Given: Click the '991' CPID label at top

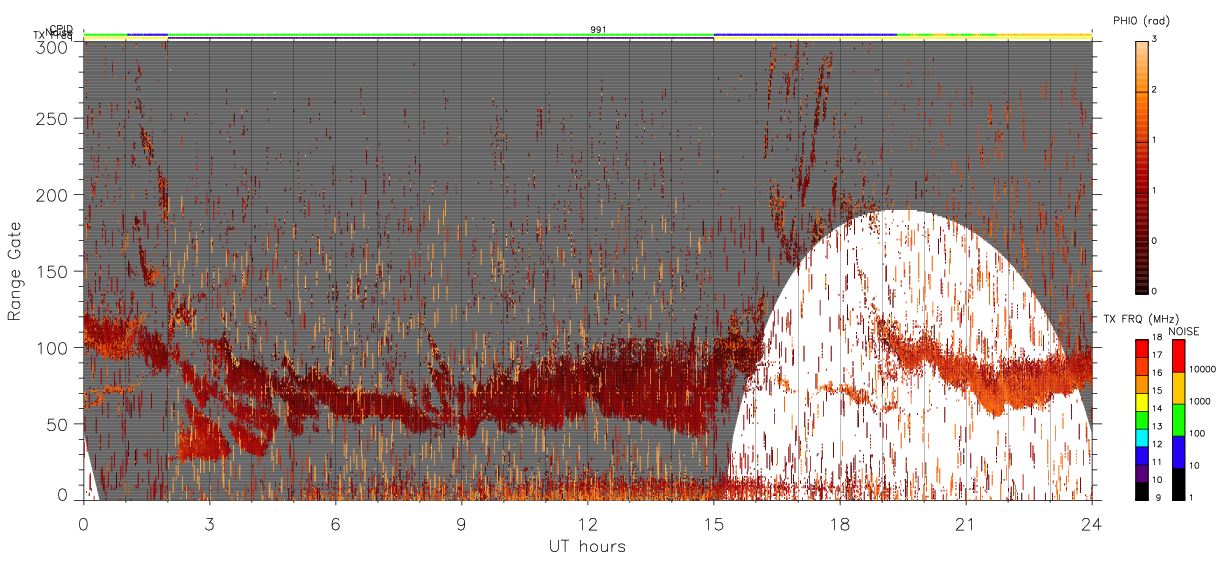Looking at the screenshot, I should [598, 30].
